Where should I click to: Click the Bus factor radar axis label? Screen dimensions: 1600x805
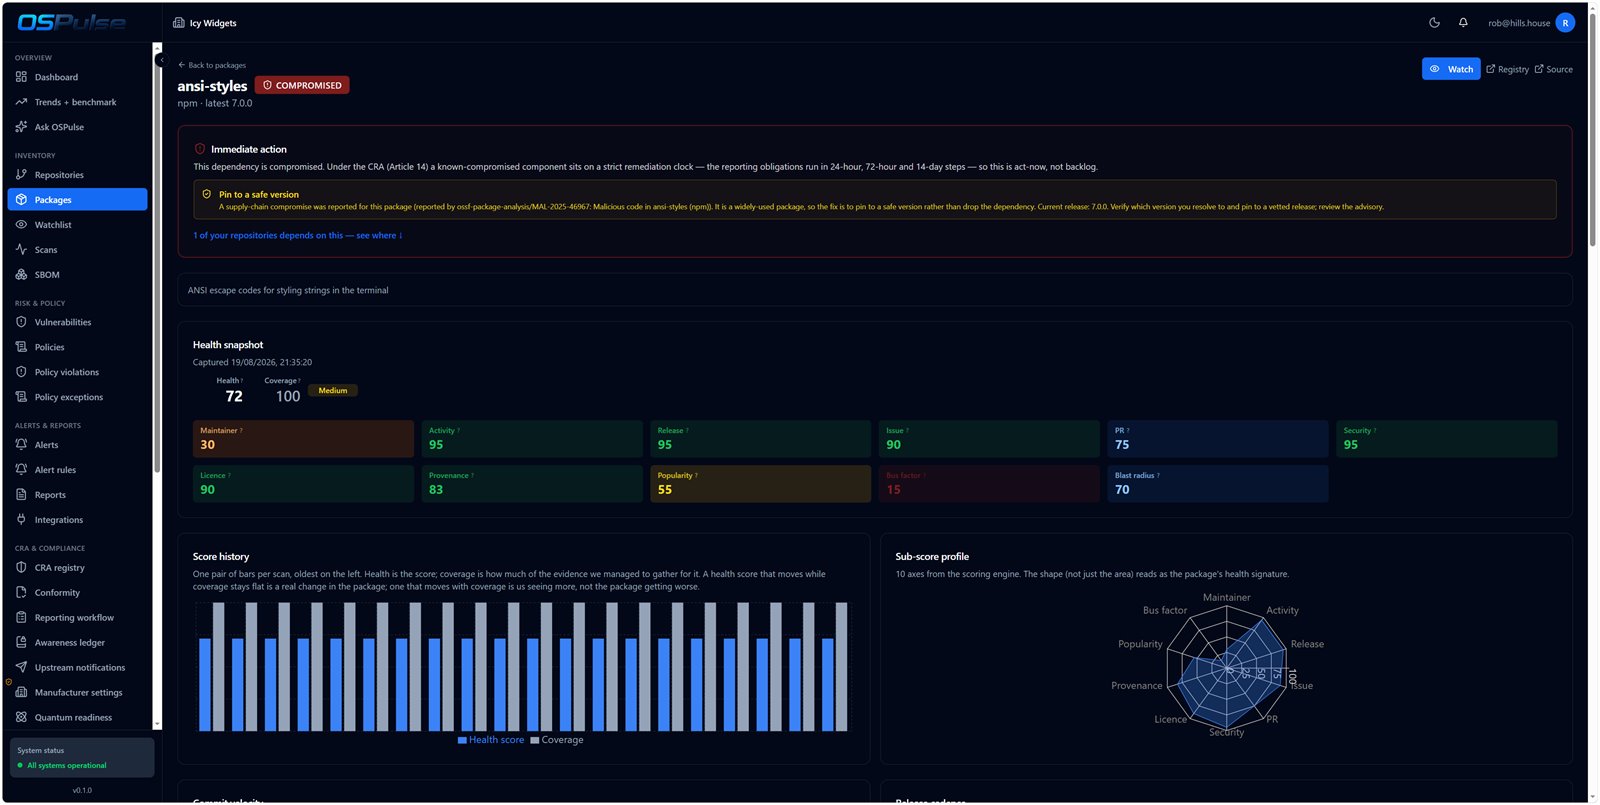pyautogui.click(x=1165, y=610)
